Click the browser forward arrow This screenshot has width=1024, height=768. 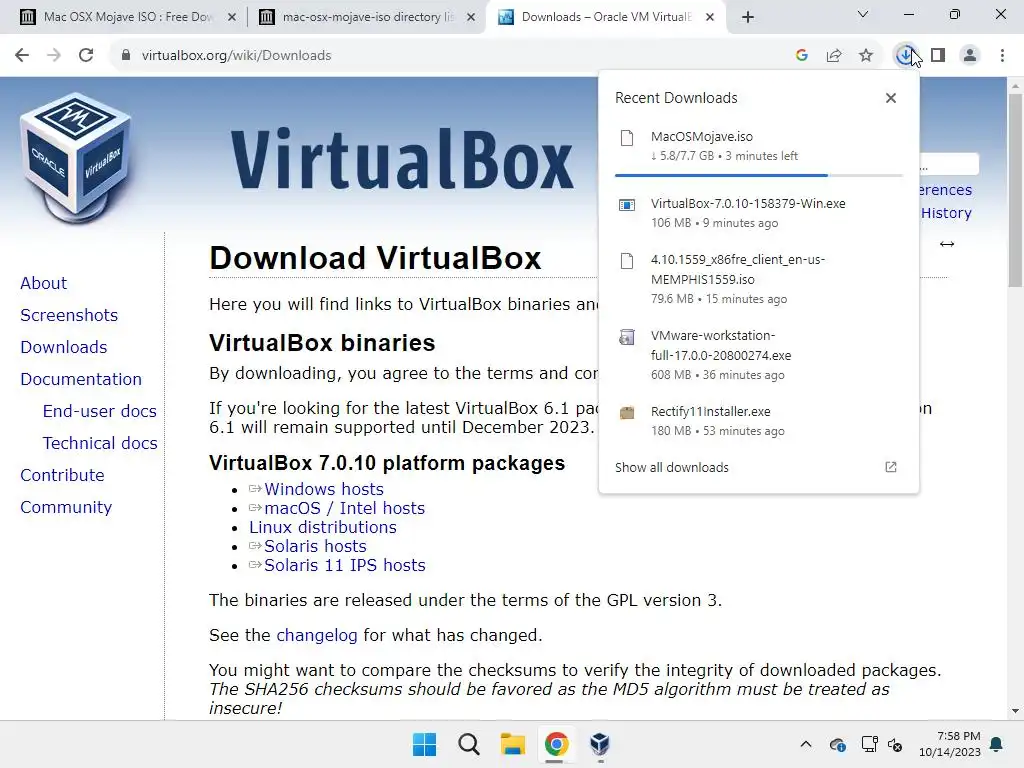[x=54, y=56]
